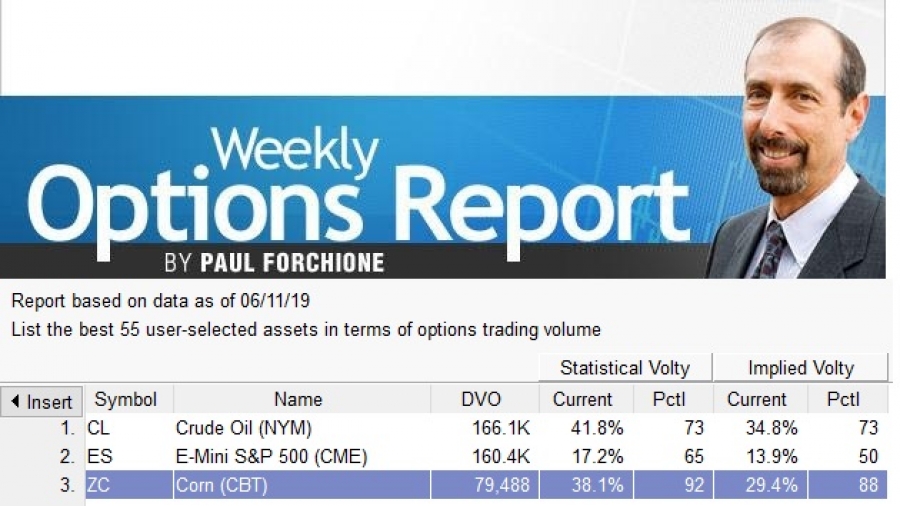Click the Weekly Options Report banner
The image size is (900, 506).
(356, 187)
